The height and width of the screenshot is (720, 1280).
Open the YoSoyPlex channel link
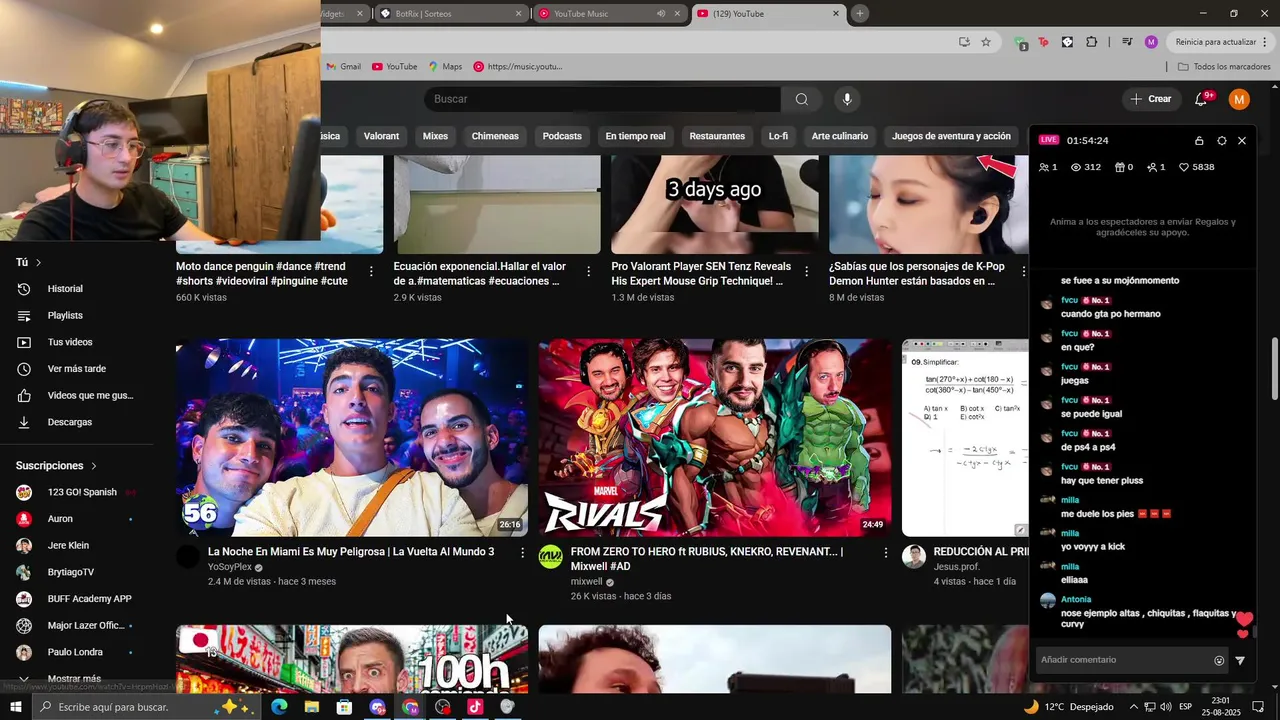click(x=230, y=567)
